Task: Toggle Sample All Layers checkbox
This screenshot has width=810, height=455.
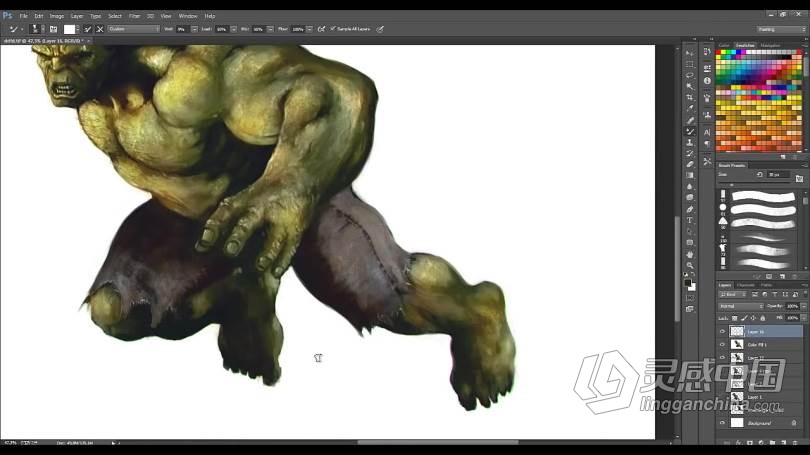Action: 333,29
